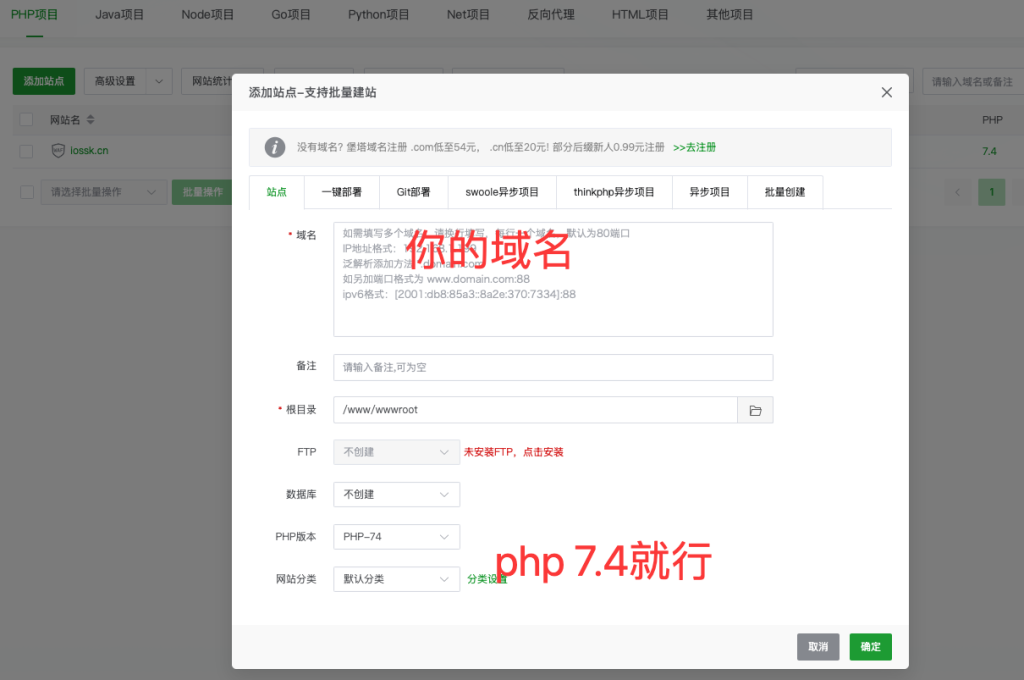The width and height of the screenshot is (1024, 680).
Task: Switch to the 批量创建 tab
Action: [x=786, y=191]
